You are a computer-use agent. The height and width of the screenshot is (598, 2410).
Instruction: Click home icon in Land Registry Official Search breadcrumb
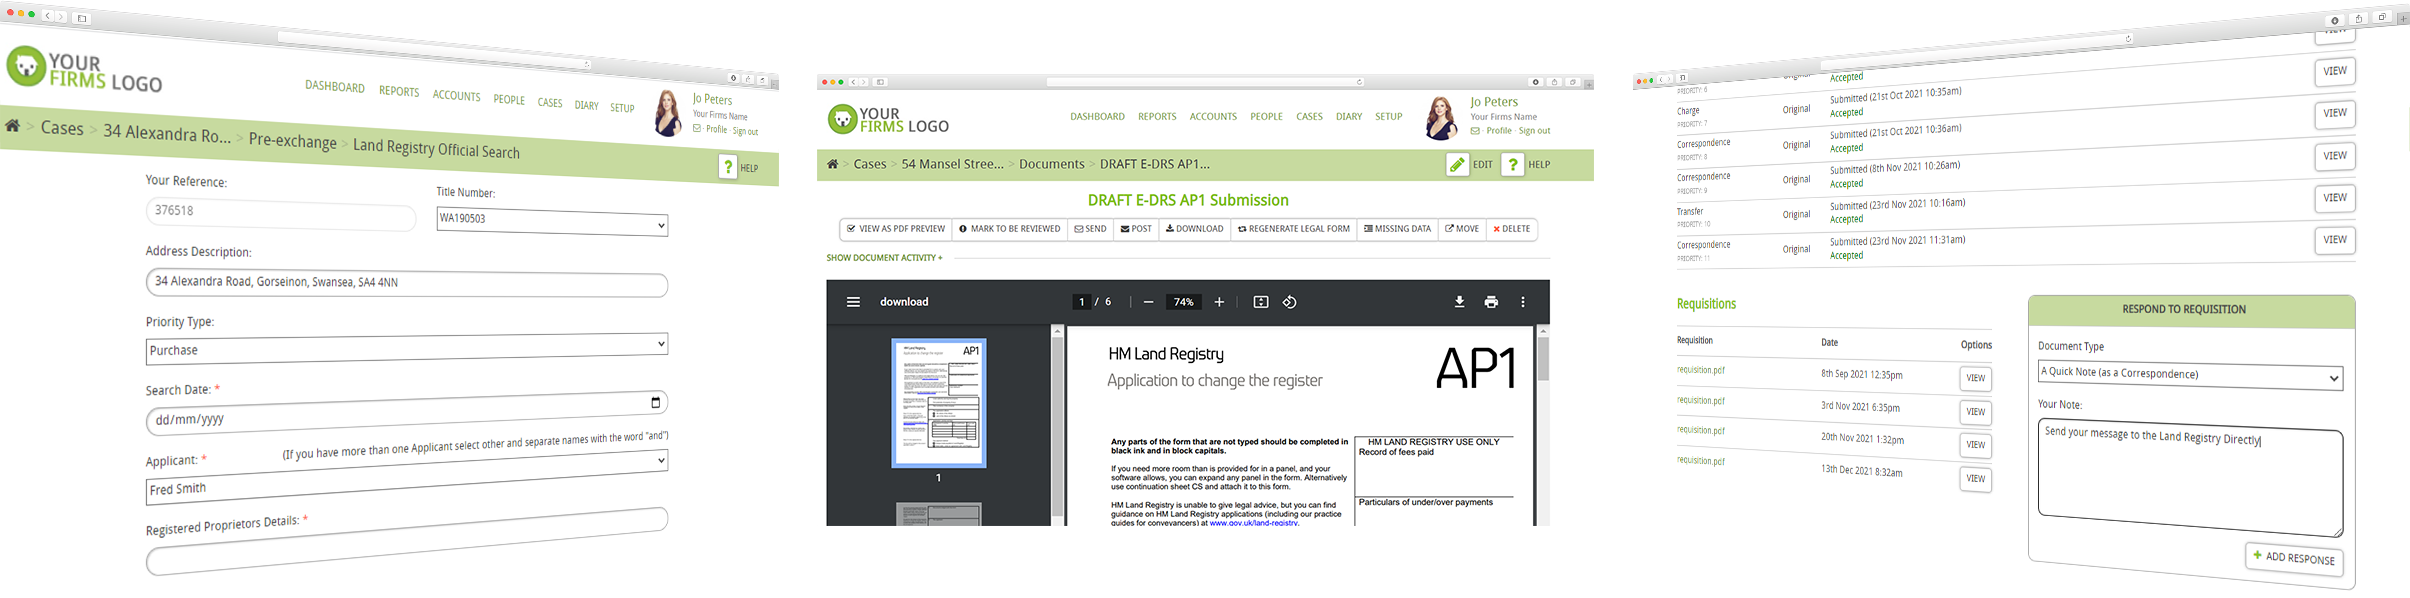13,126
